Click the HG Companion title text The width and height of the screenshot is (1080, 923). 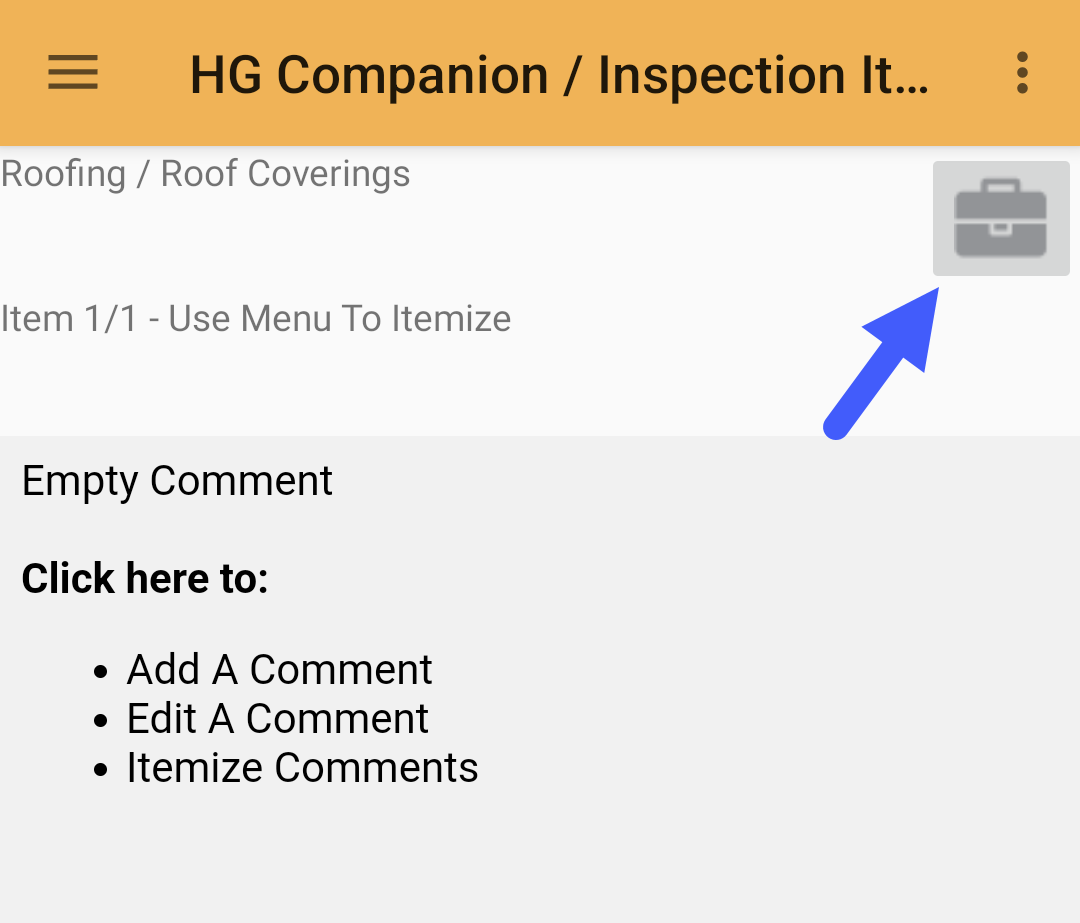[560, 72]
